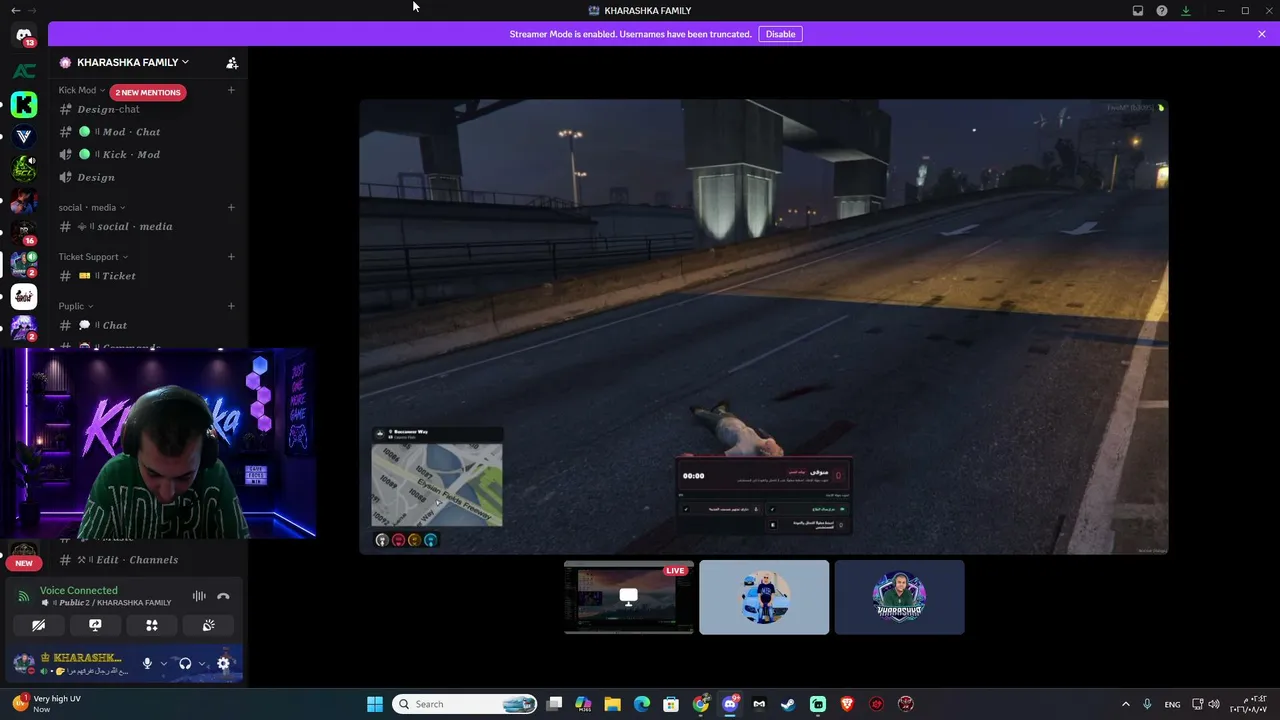Go back using the title bar arrow
Screen dimensions: 1280x720
click(x=15, y=10)
